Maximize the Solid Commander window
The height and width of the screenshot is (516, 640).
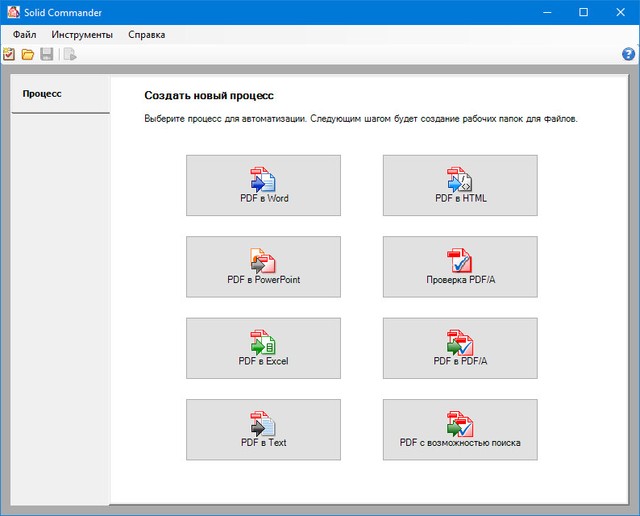(x=583, y=12)
